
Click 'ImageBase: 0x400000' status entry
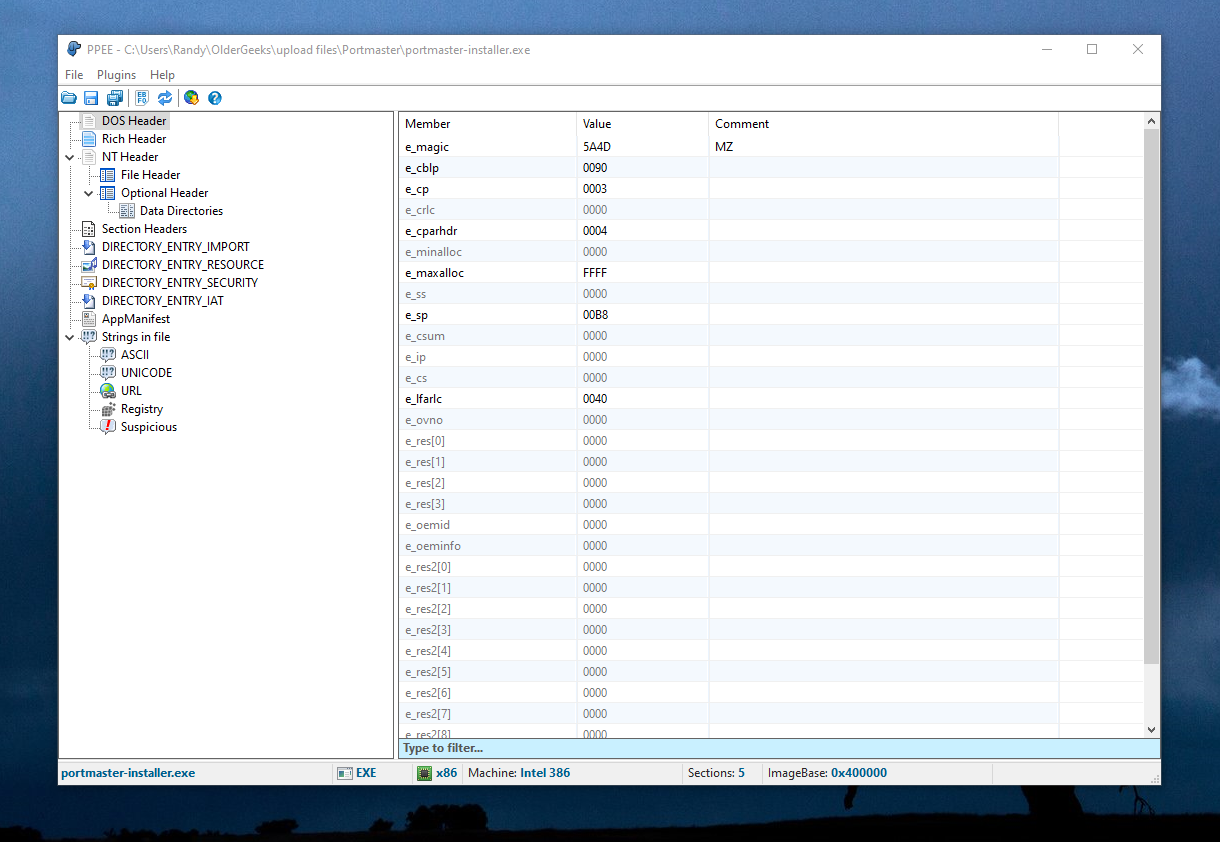(827, 773)
